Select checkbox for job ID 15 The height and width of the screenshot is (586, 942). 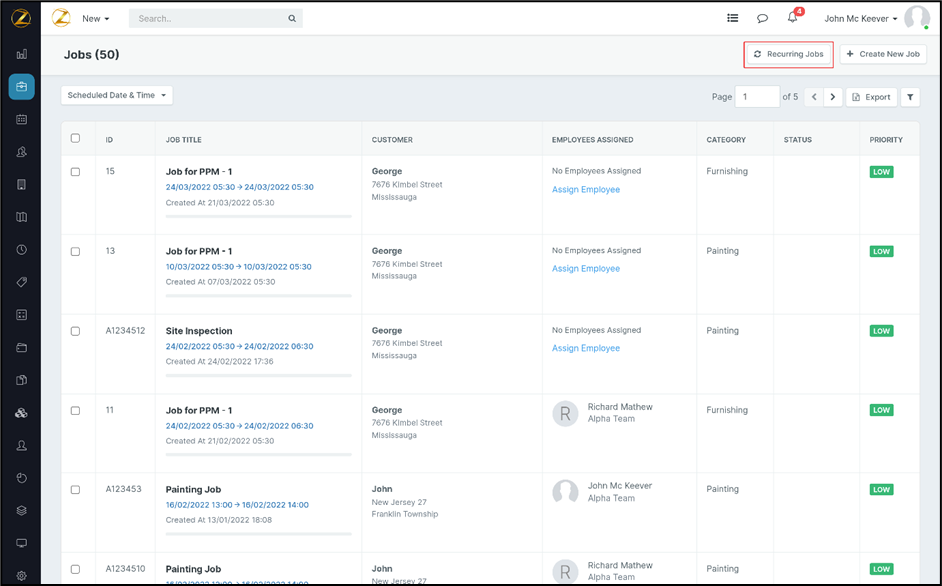pyautogui.click(x=75, y=172)
